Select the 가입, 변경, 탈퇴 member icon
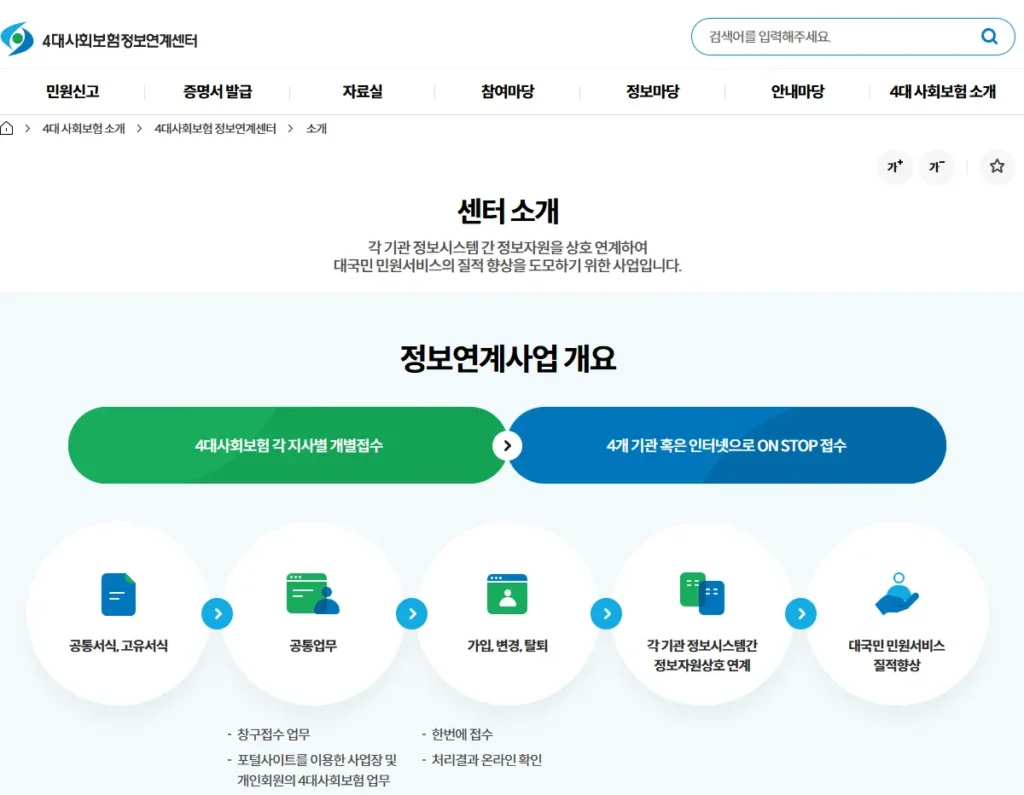This screenshot has width=1024, height=795. coord(506,594)
